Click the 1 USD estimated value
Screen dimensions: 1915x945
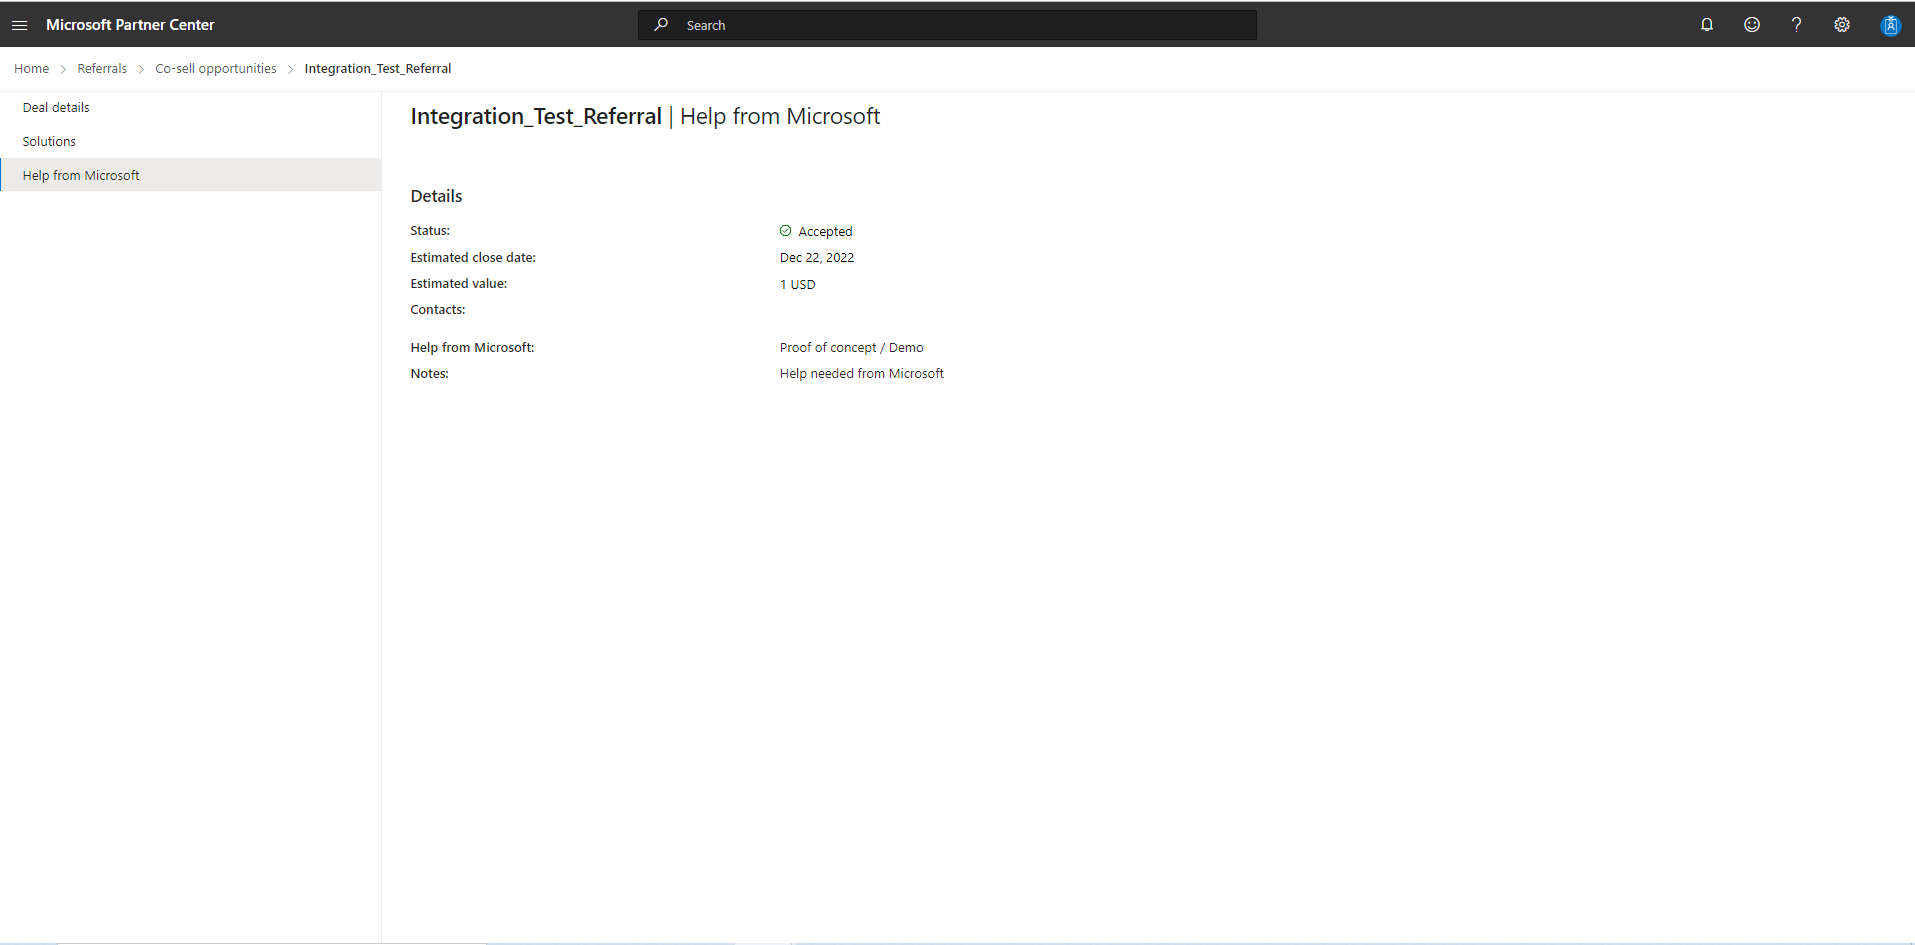798,285
